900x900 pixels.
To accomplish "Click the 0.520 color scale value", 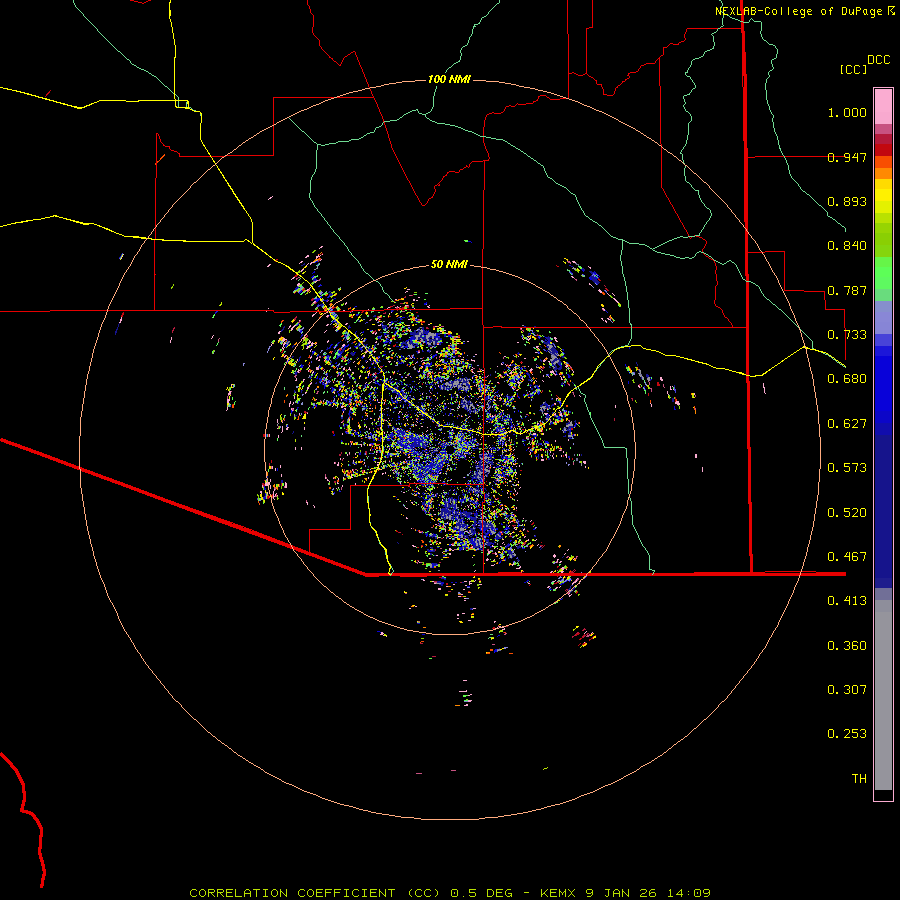I will point(847,513).
